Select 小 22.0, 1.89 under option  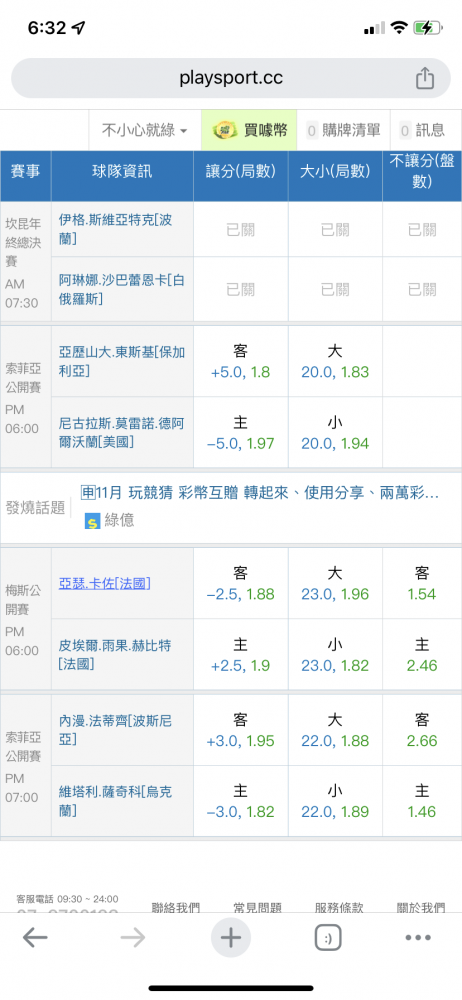[335, 801]
